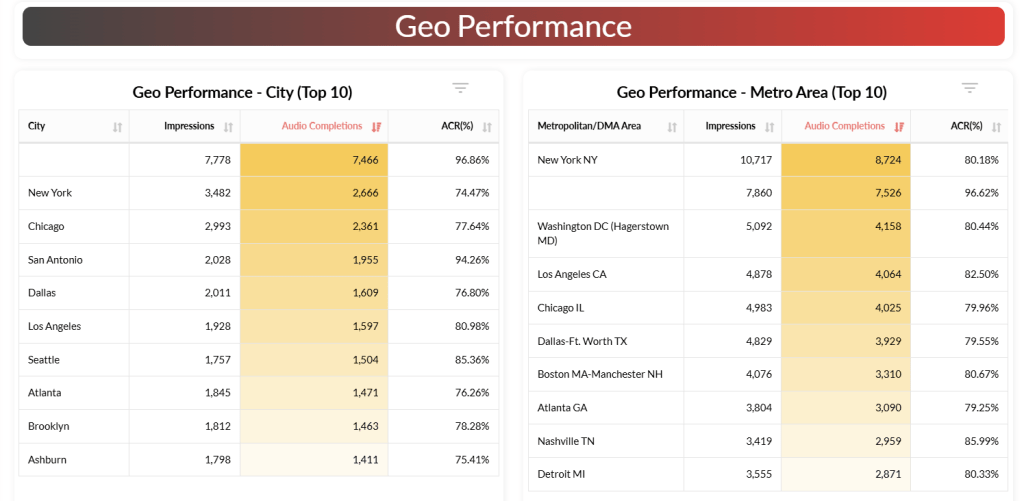Screen dimensions: 1024x501
Task: Select the Nashville TN metro row
Action: pyautogui.click(x=566, y=441)
